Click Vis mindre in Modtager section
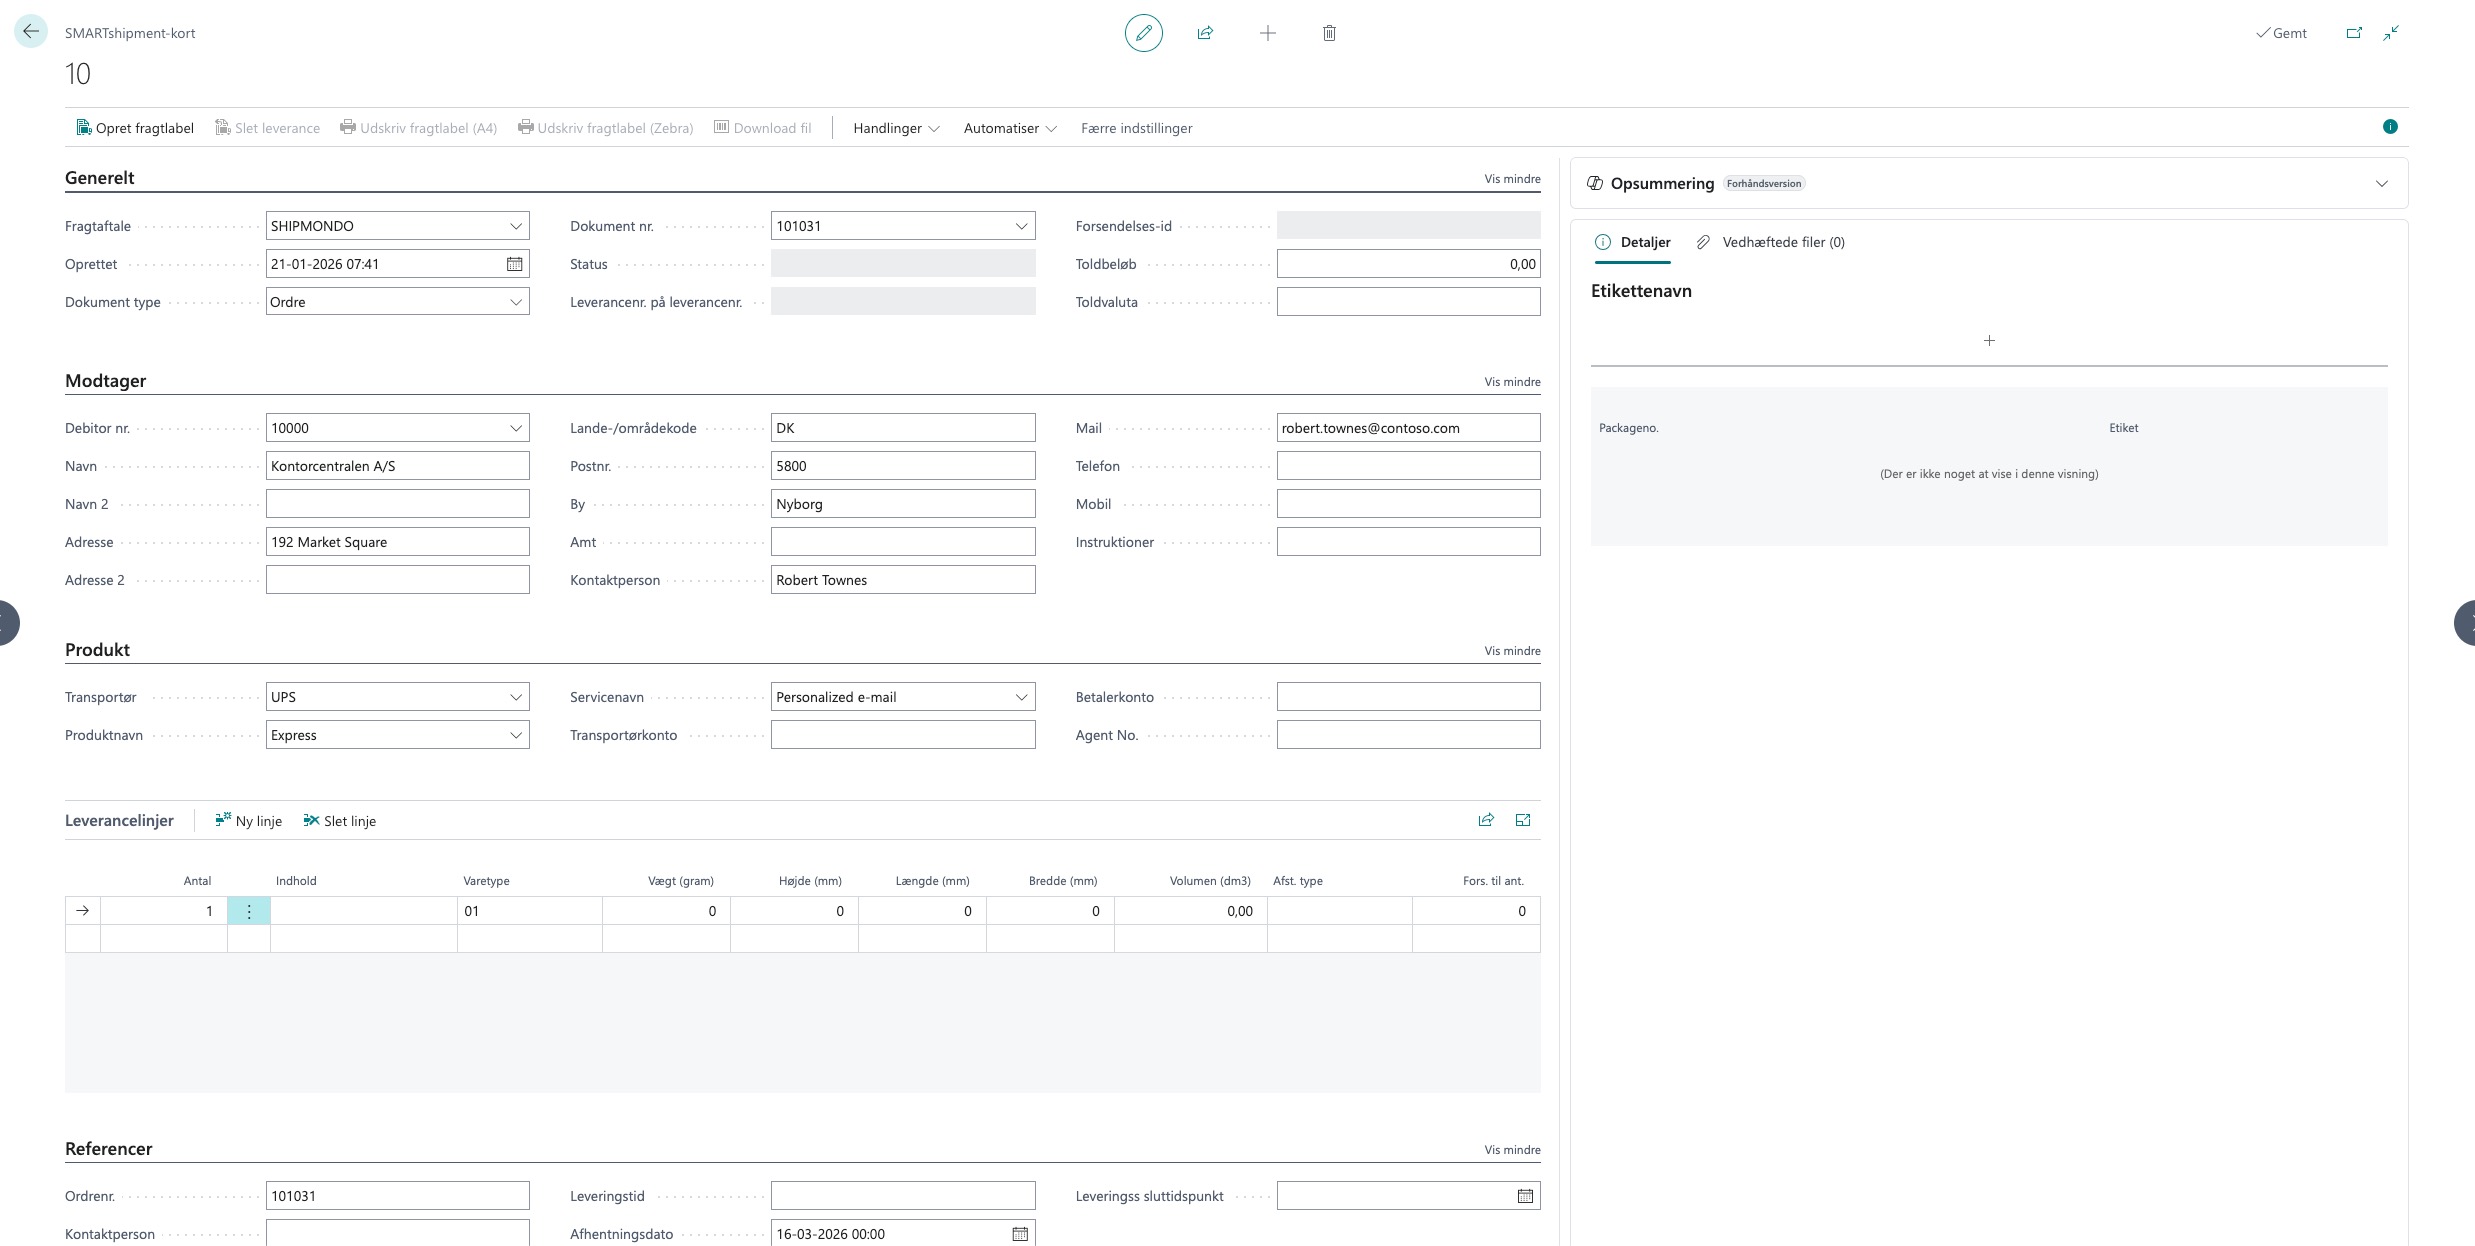The height and width of the screenshot is (1246, 2475). [x=1511, y=382]
